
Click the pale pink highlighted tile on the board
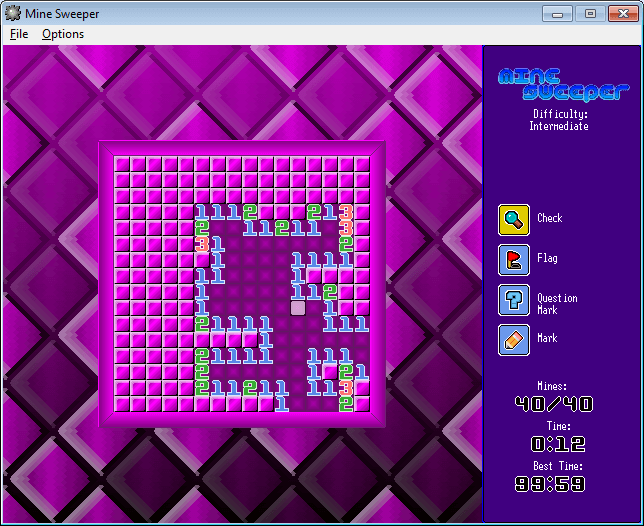click(298, 308)
